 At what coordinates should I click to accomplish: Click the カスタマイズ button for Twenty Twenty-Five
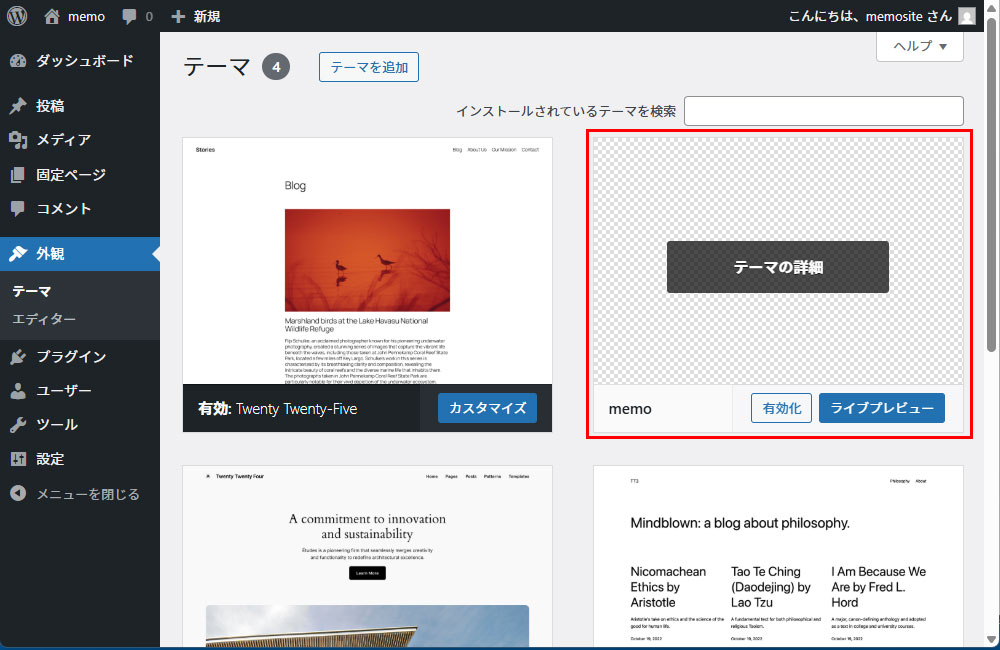[487, 408]
